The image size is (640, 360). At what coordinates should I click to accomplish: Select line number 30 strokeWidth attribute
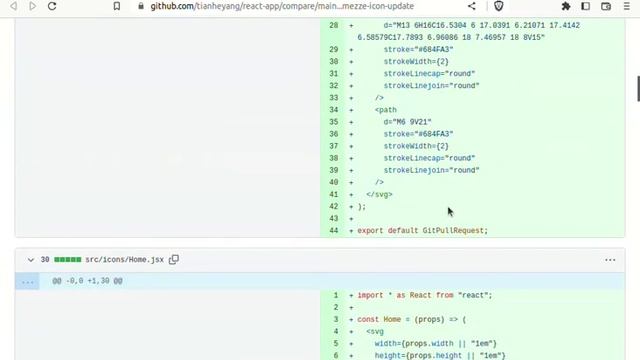tap(334, 62)
